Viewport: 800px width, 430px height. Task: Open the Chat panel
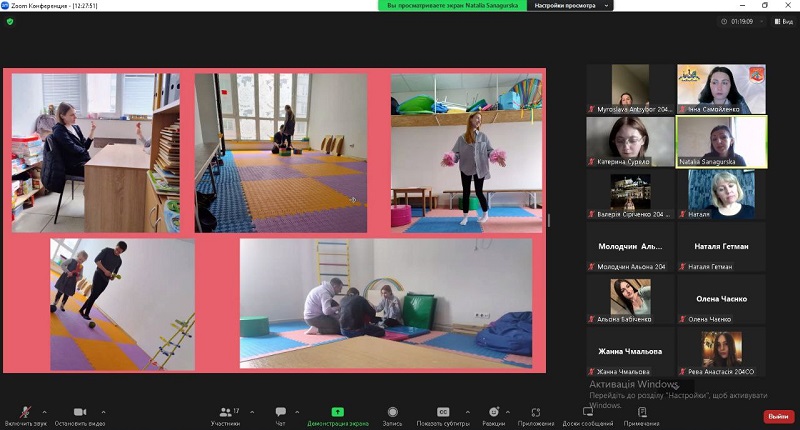pos(281,413)
